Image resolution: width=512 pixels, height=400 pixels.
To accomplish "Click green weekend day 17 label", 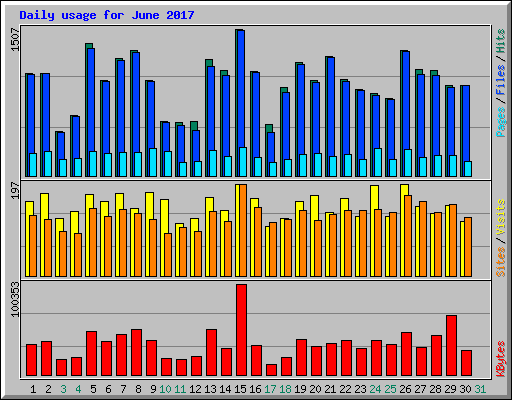I will (x=270, y=389).
